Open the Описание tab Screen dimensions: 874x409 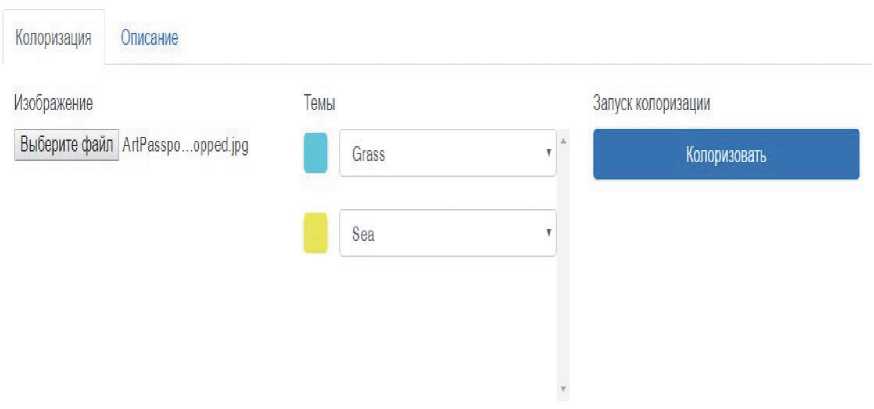(149, 38)
